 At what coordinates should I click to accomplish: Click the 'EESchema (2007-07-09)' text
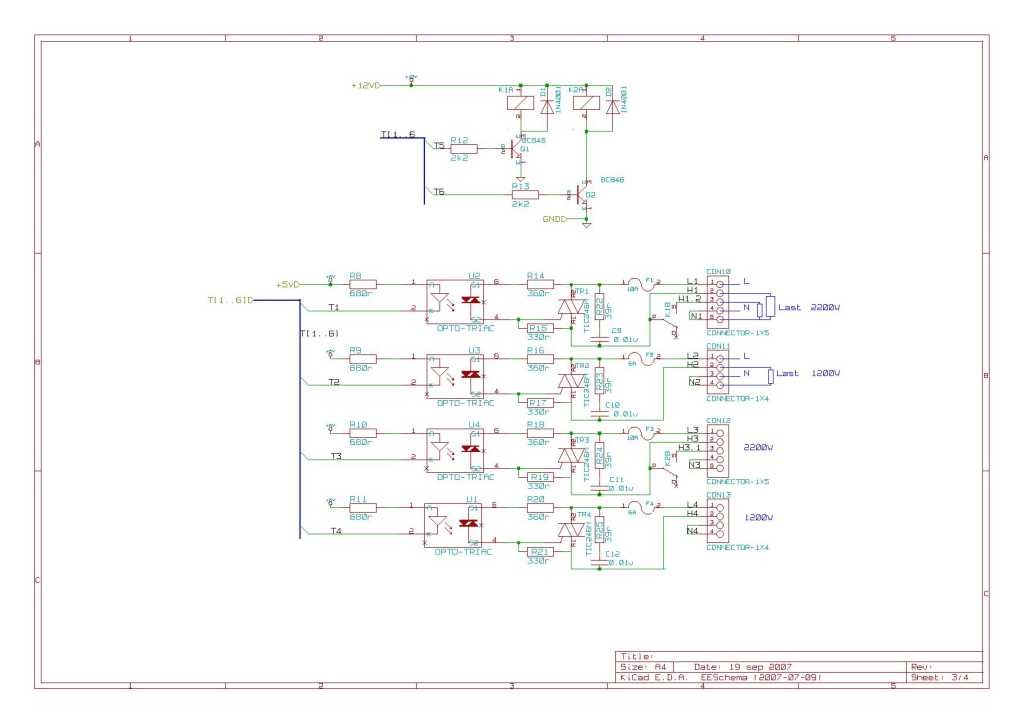pyautogui.click(x=761, y=678)
